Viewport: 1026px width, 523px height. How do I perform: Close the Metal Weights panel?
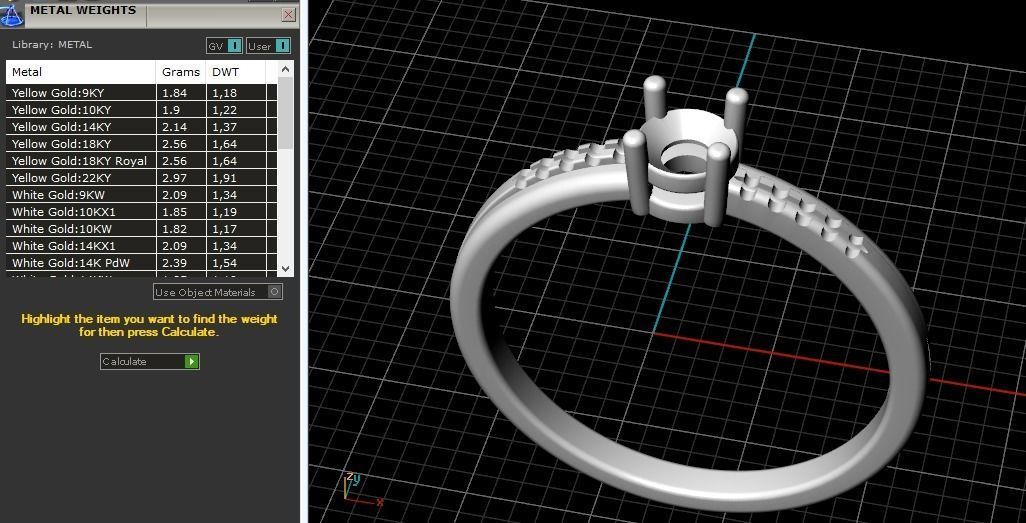289,14
